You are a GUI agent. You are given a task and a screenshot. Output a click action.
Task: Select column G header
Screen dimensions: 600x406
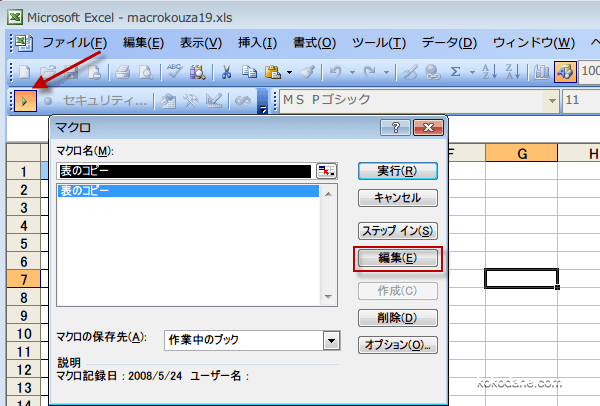522,153
